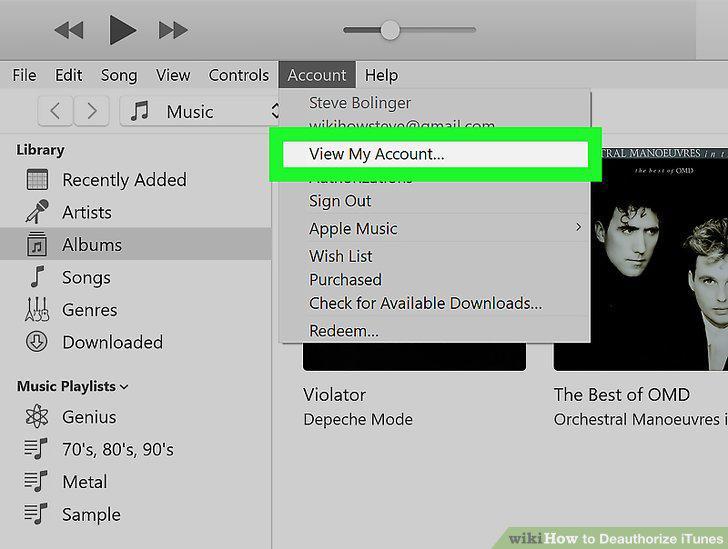Open Purchased from Account menu
728x549 pixels.
(x=345, y=280)
